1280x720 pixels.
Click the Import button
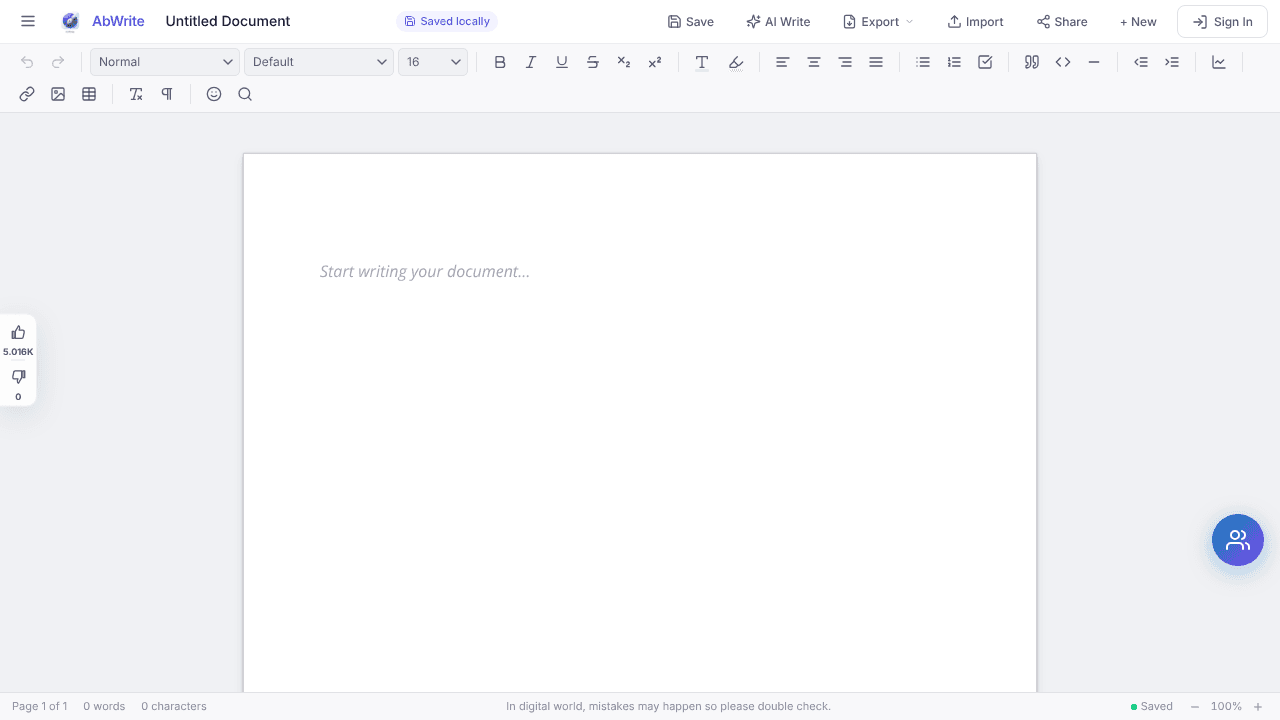tap(975, 21)
